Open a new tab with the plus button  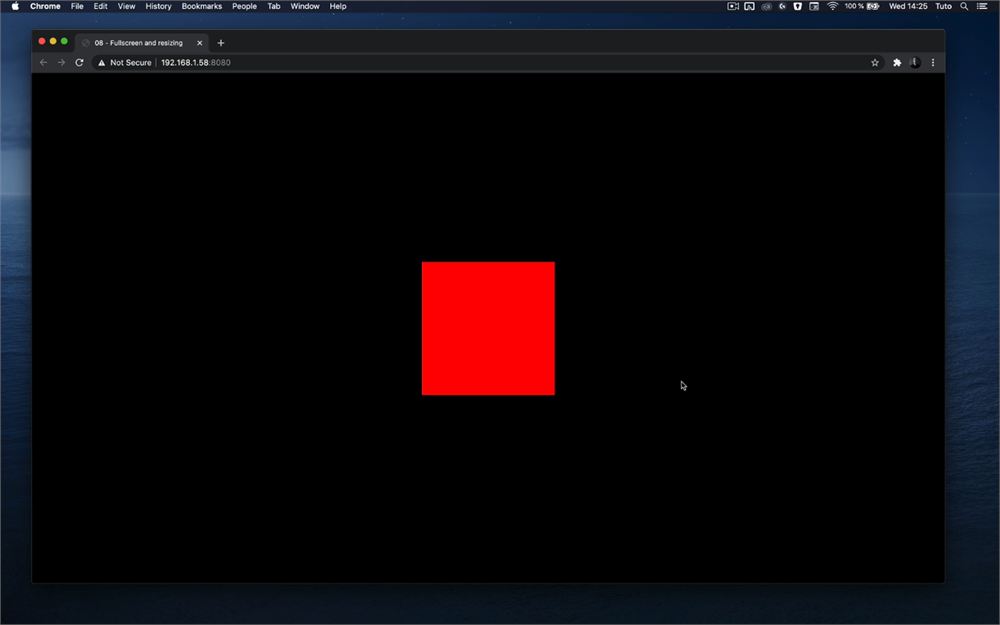point(221,43)
